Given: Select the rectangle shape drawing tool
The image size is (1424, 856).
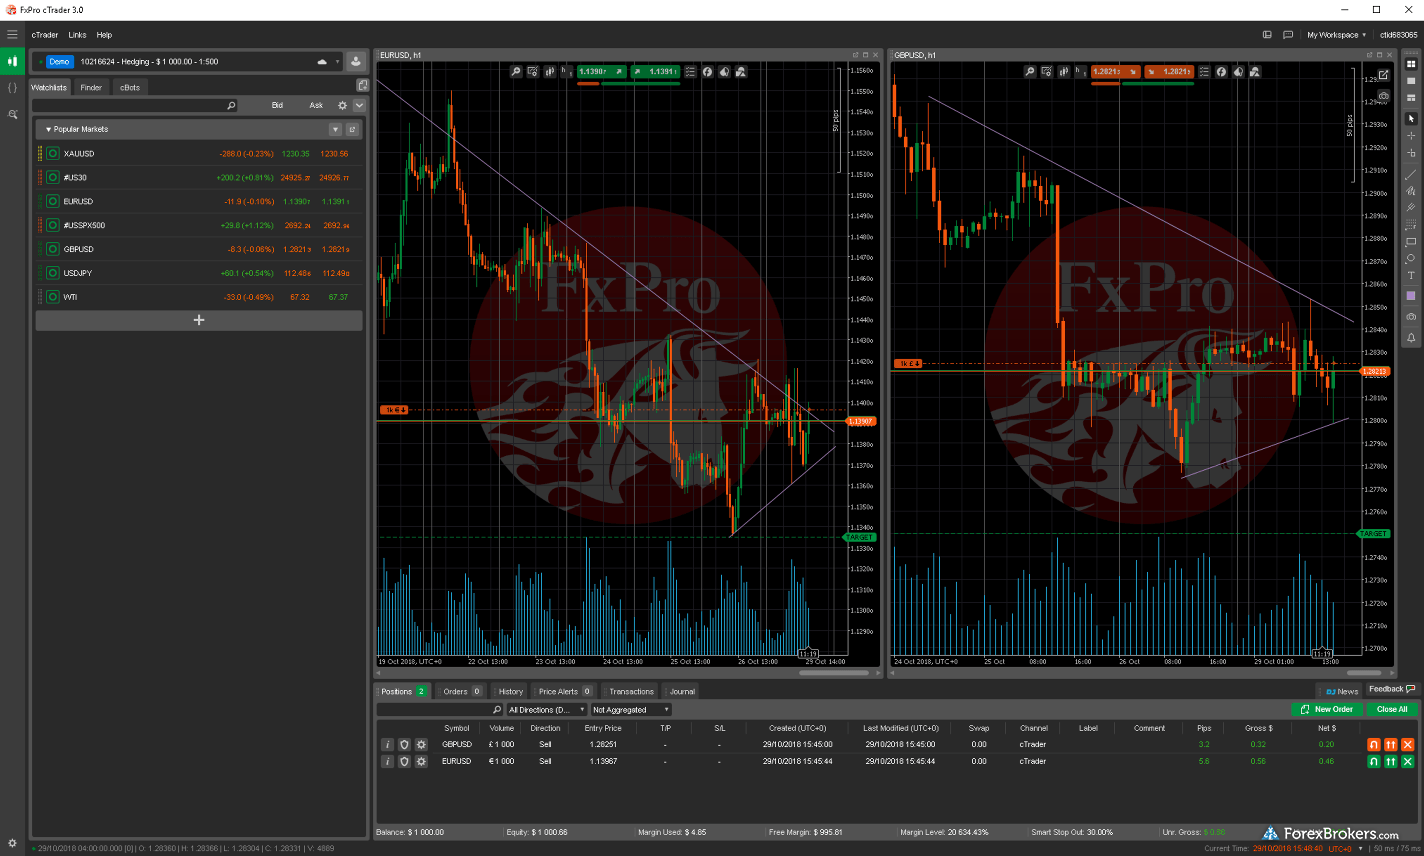Looking at the screenshot, I should [x=1411, y=241].
